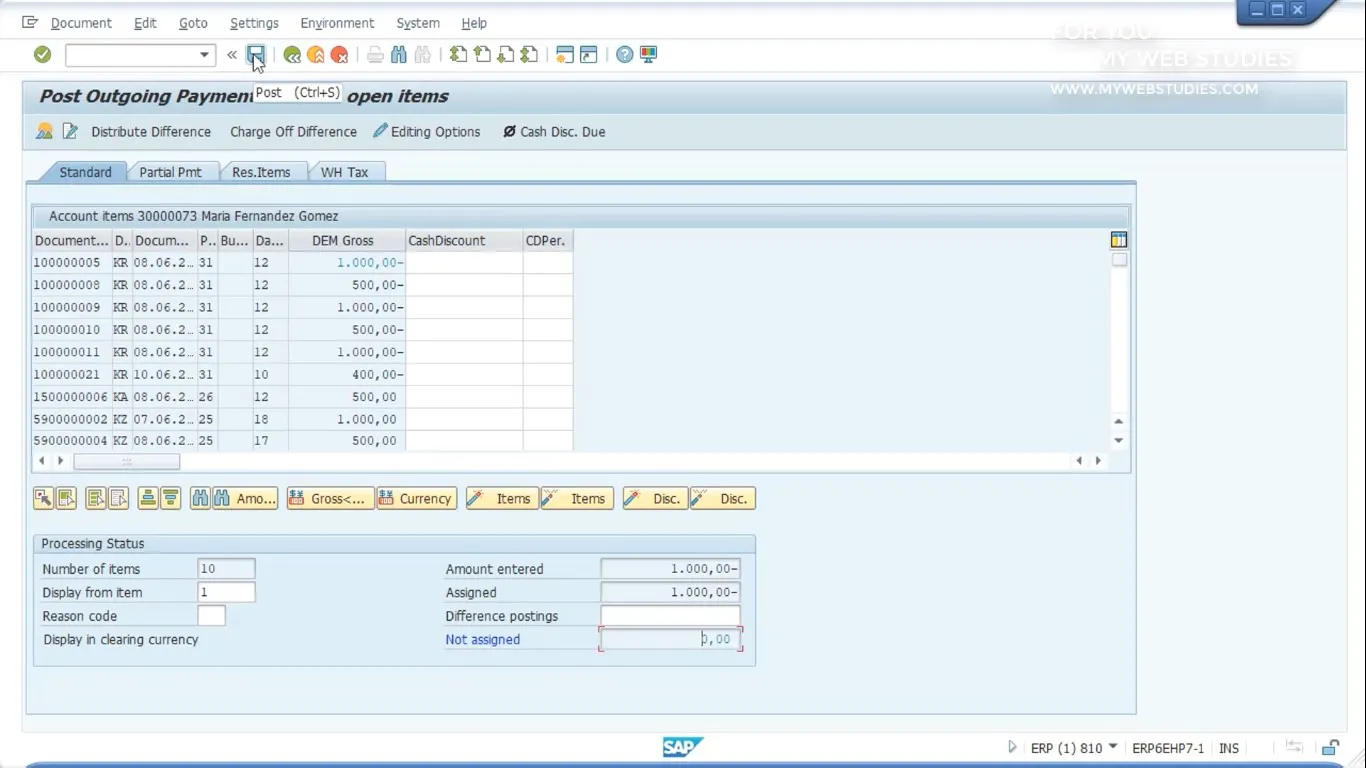The height and width of the screenshot is (768, 1366).
Task: Switch to the Standard tab
Action: [x=85, y=172]
